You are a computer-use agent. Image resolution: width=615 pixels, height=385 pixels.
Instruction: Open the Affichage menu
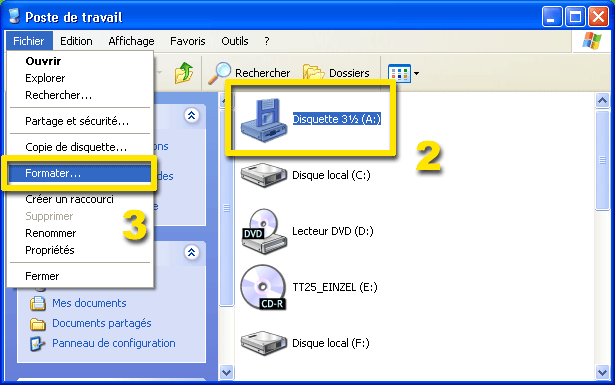pyautogui.click(x=131, y=41)
